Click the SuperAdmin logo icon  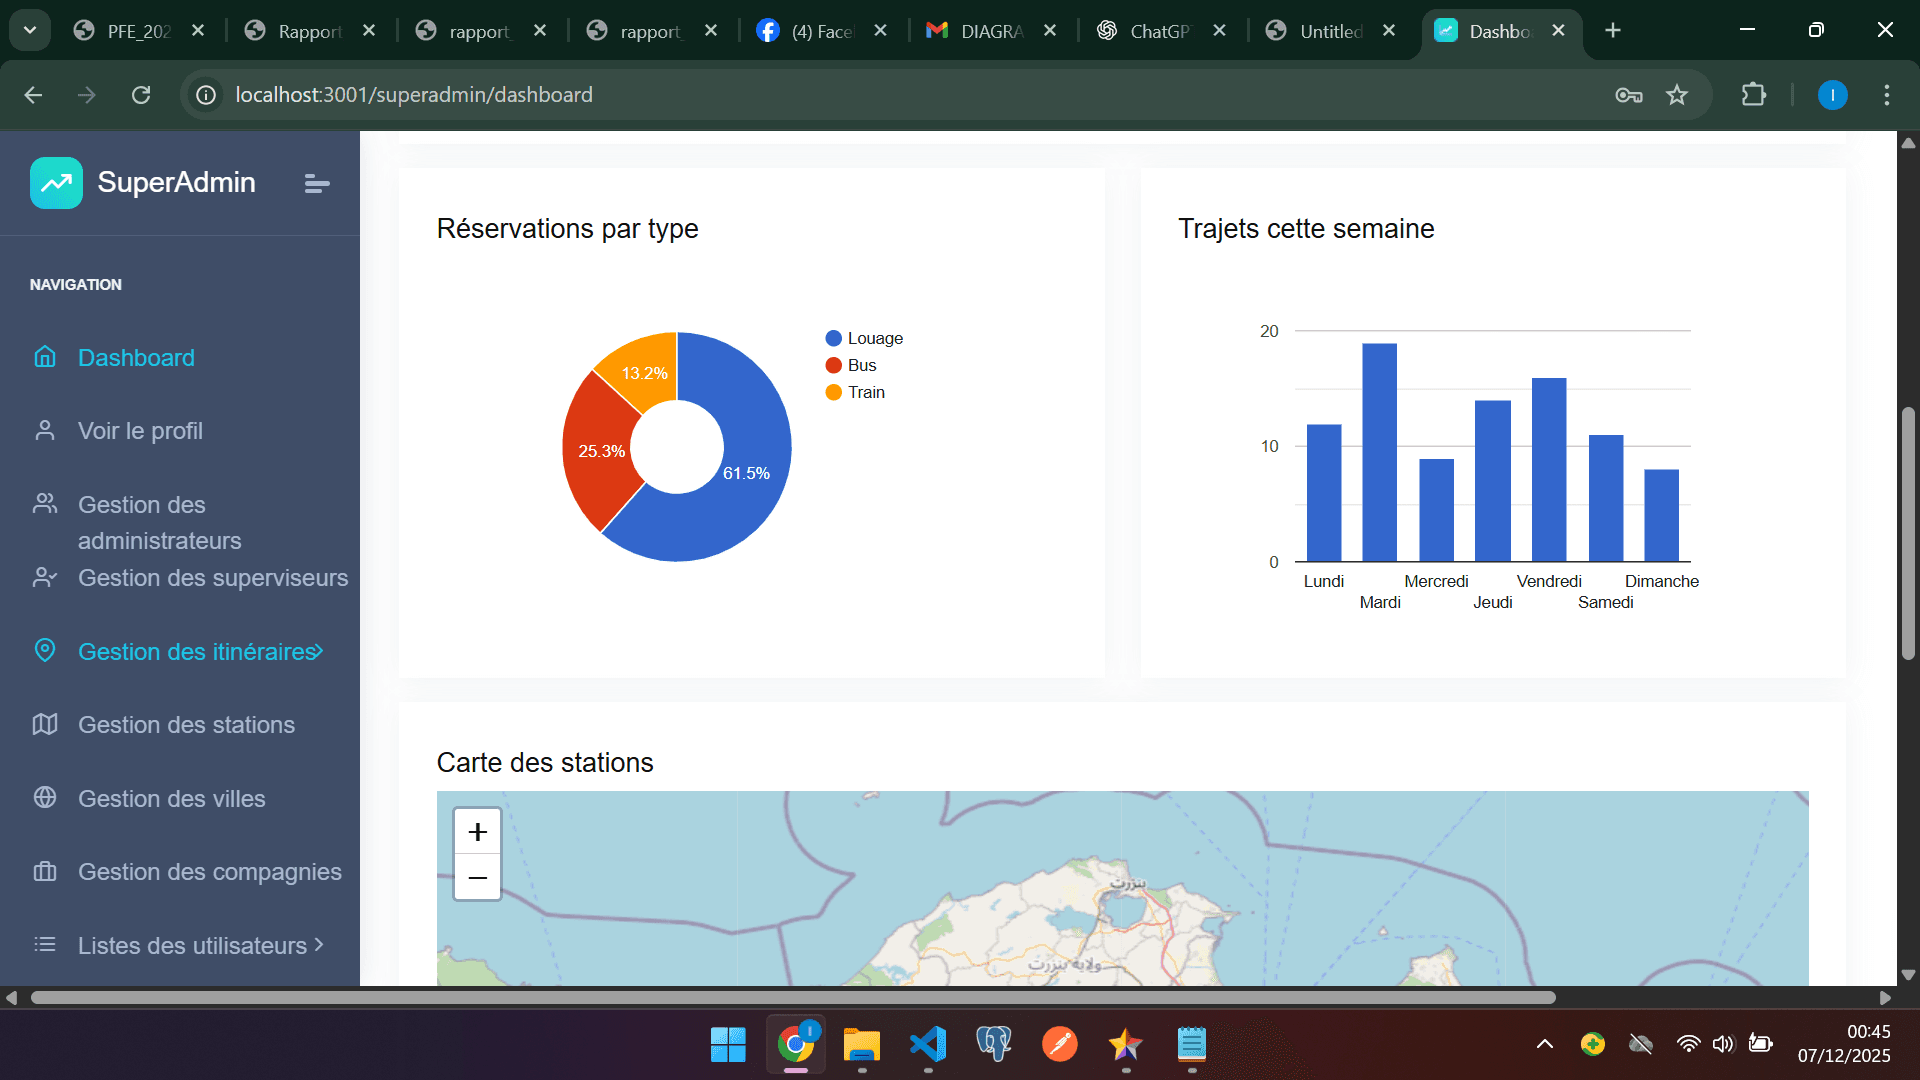pos(56,183)
